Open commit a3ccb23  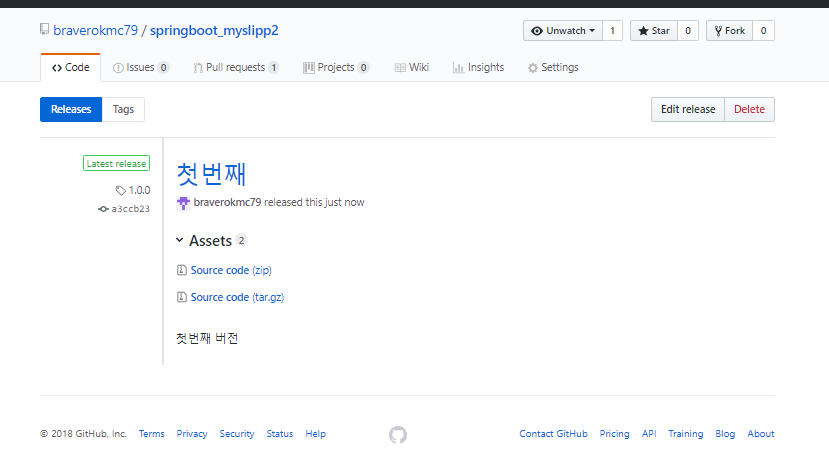pos(131,209)
